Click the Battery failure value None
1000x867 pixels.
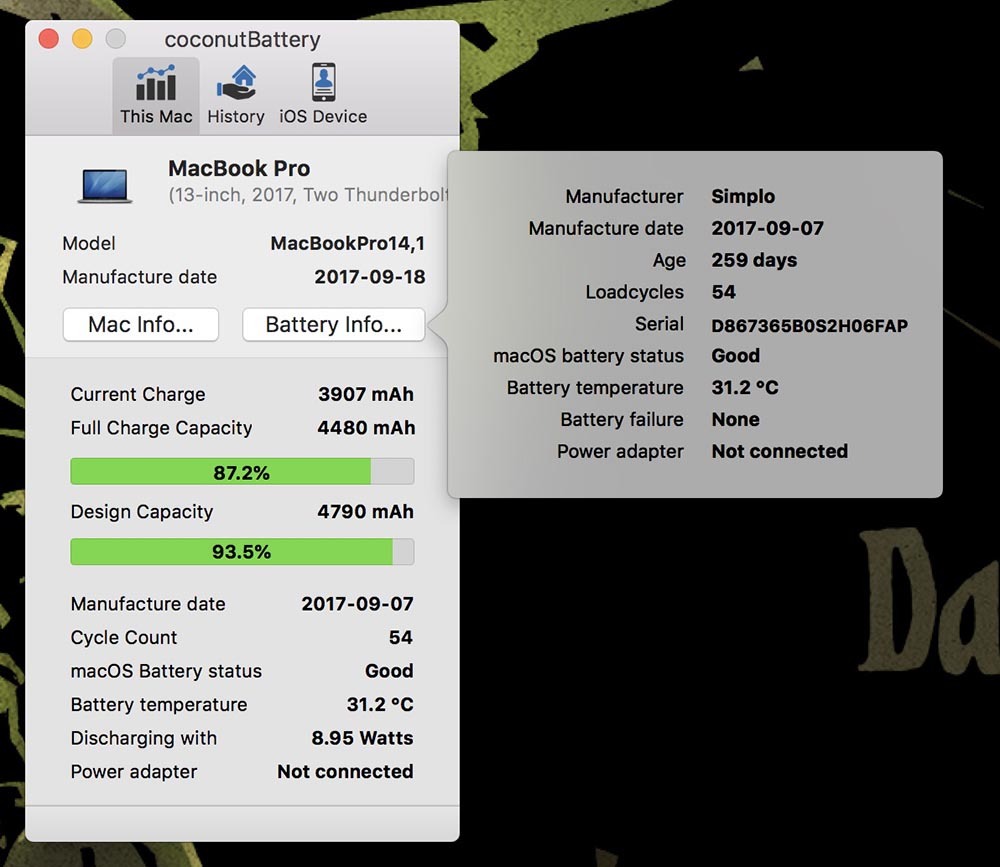[x=735, y=419]
